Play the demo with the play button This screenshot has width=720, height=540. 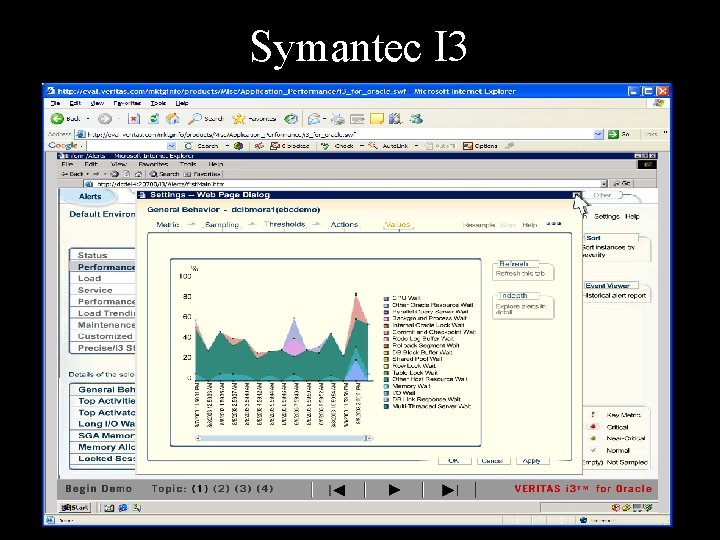pos(394,490)
